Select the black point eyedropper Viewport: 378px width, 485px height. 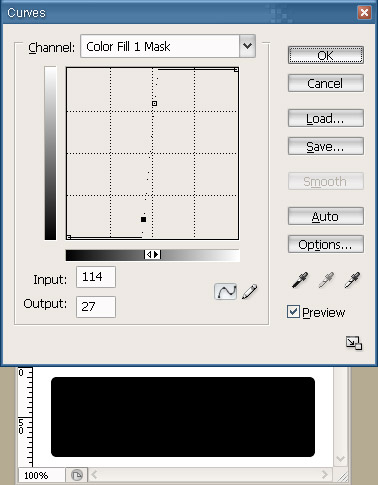[x=300, y=280]
